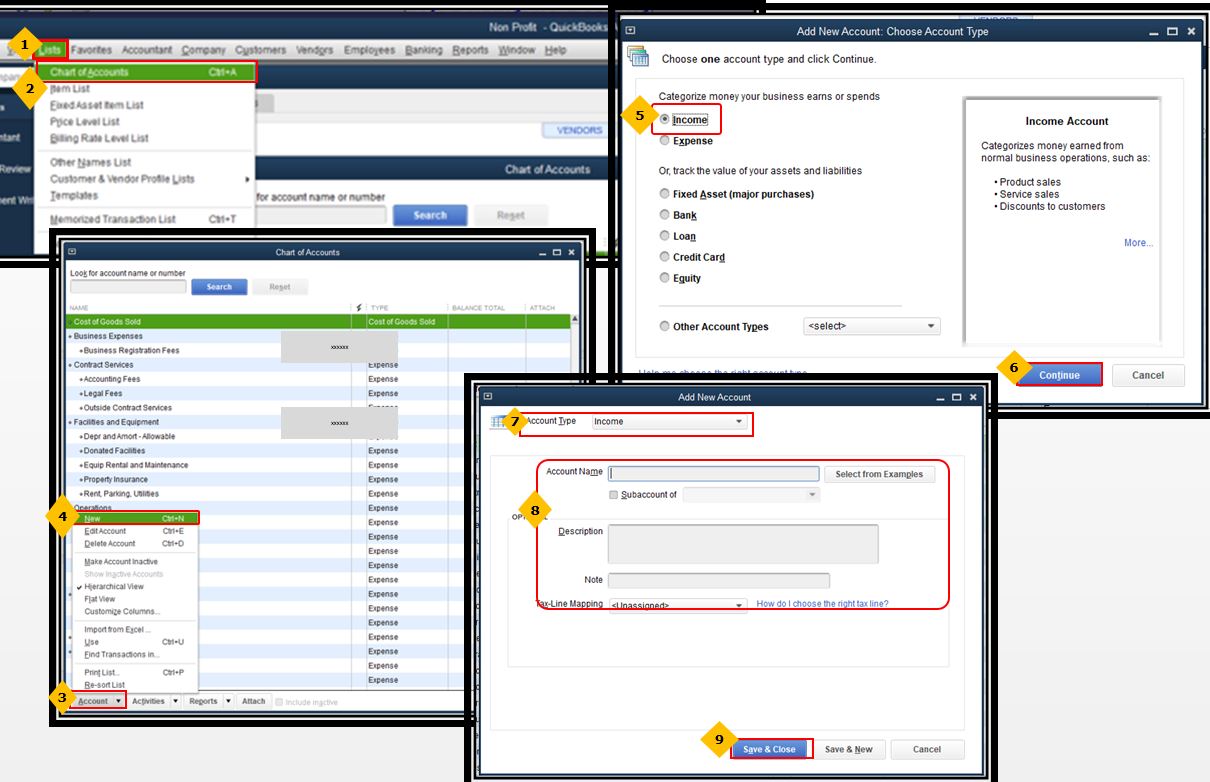Open the Reports dropdown in Chart of Accounts footer
The height and width of the screenshot is (782, 1210).
[x=211, y=701]
